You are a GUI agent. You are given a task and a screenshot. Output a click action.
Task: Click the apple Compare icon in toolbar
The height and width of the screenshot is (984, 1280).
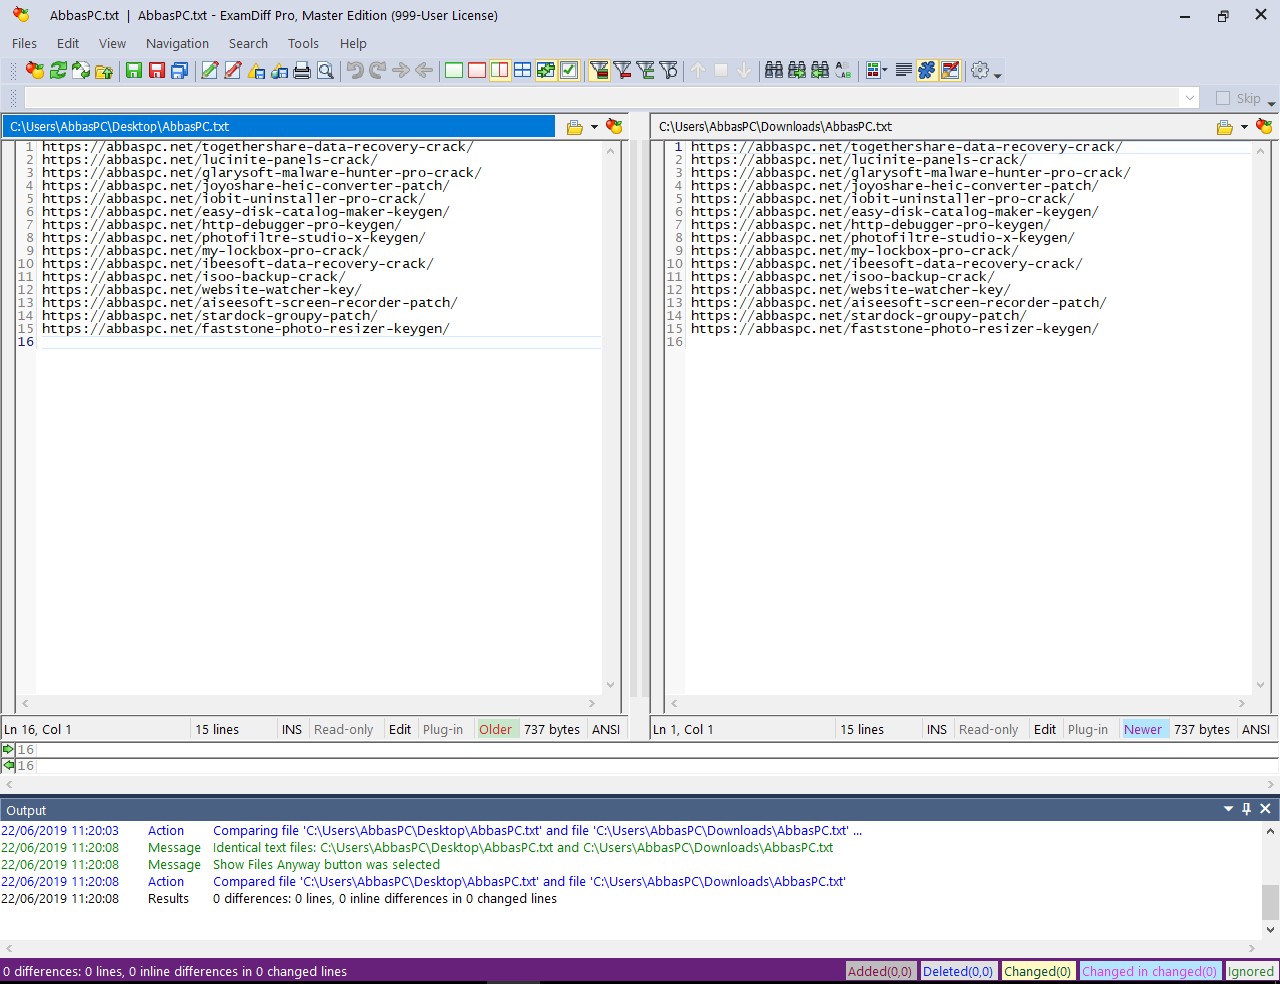click(35, 70)
